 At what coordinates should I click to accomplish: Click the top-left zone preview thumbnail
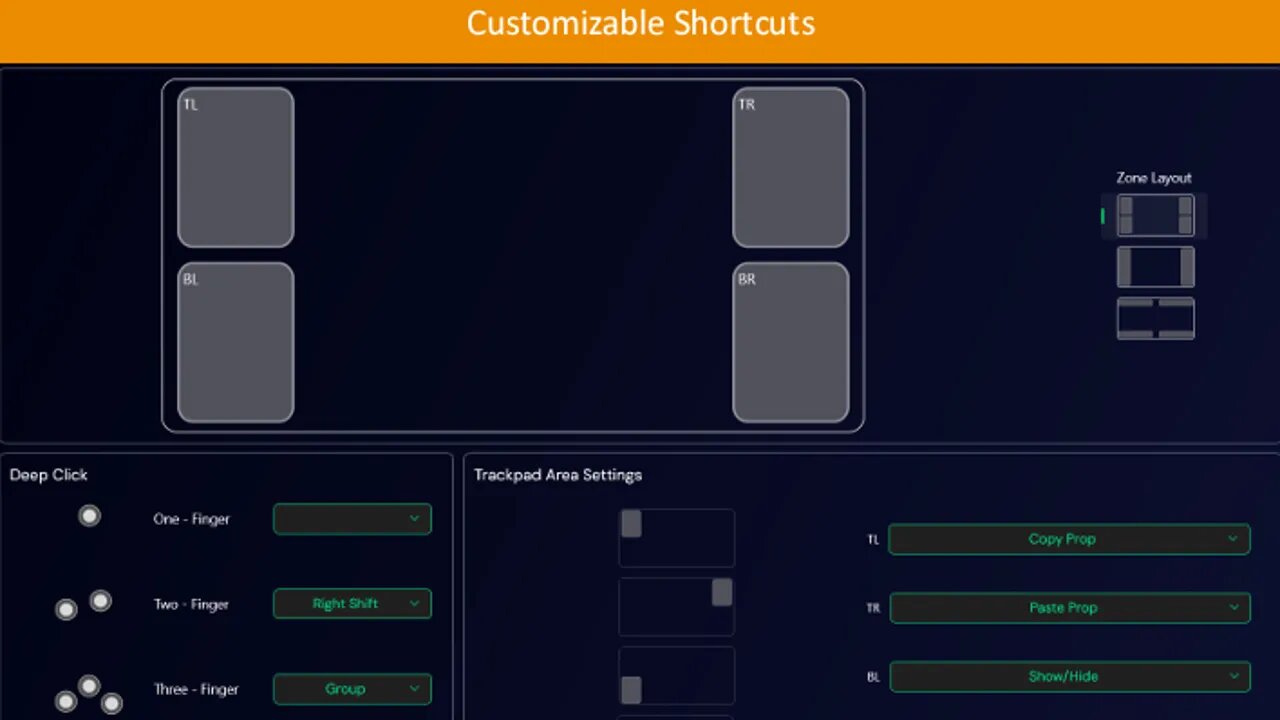click(x=677, y=538)
